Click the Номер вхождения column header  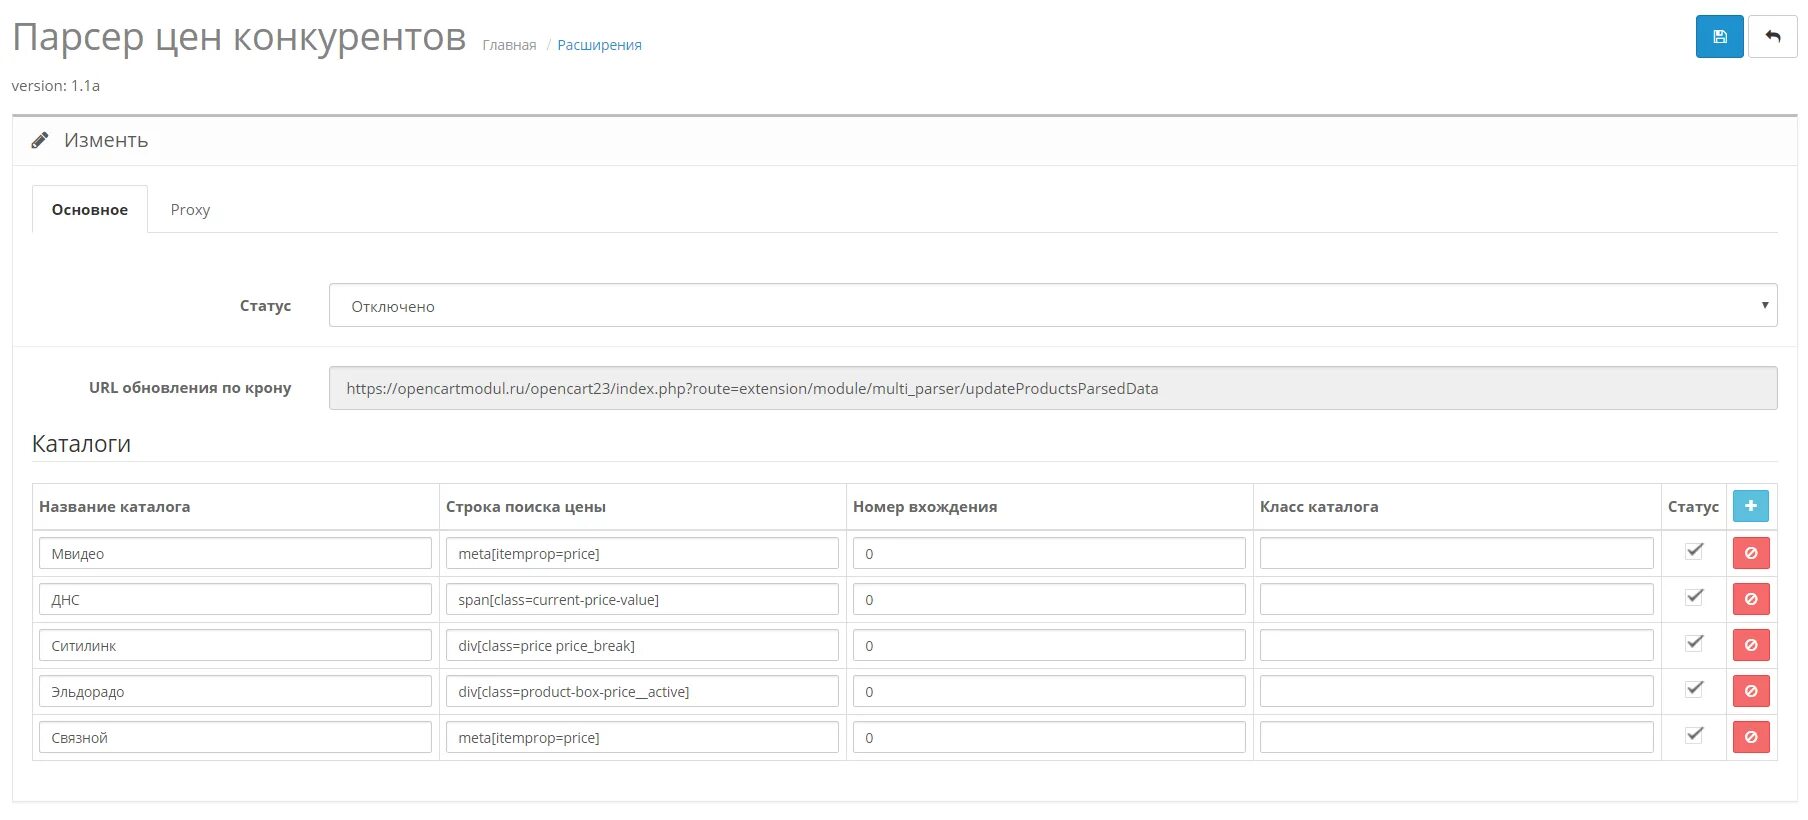pyautogui.click(x=925, y=507)
